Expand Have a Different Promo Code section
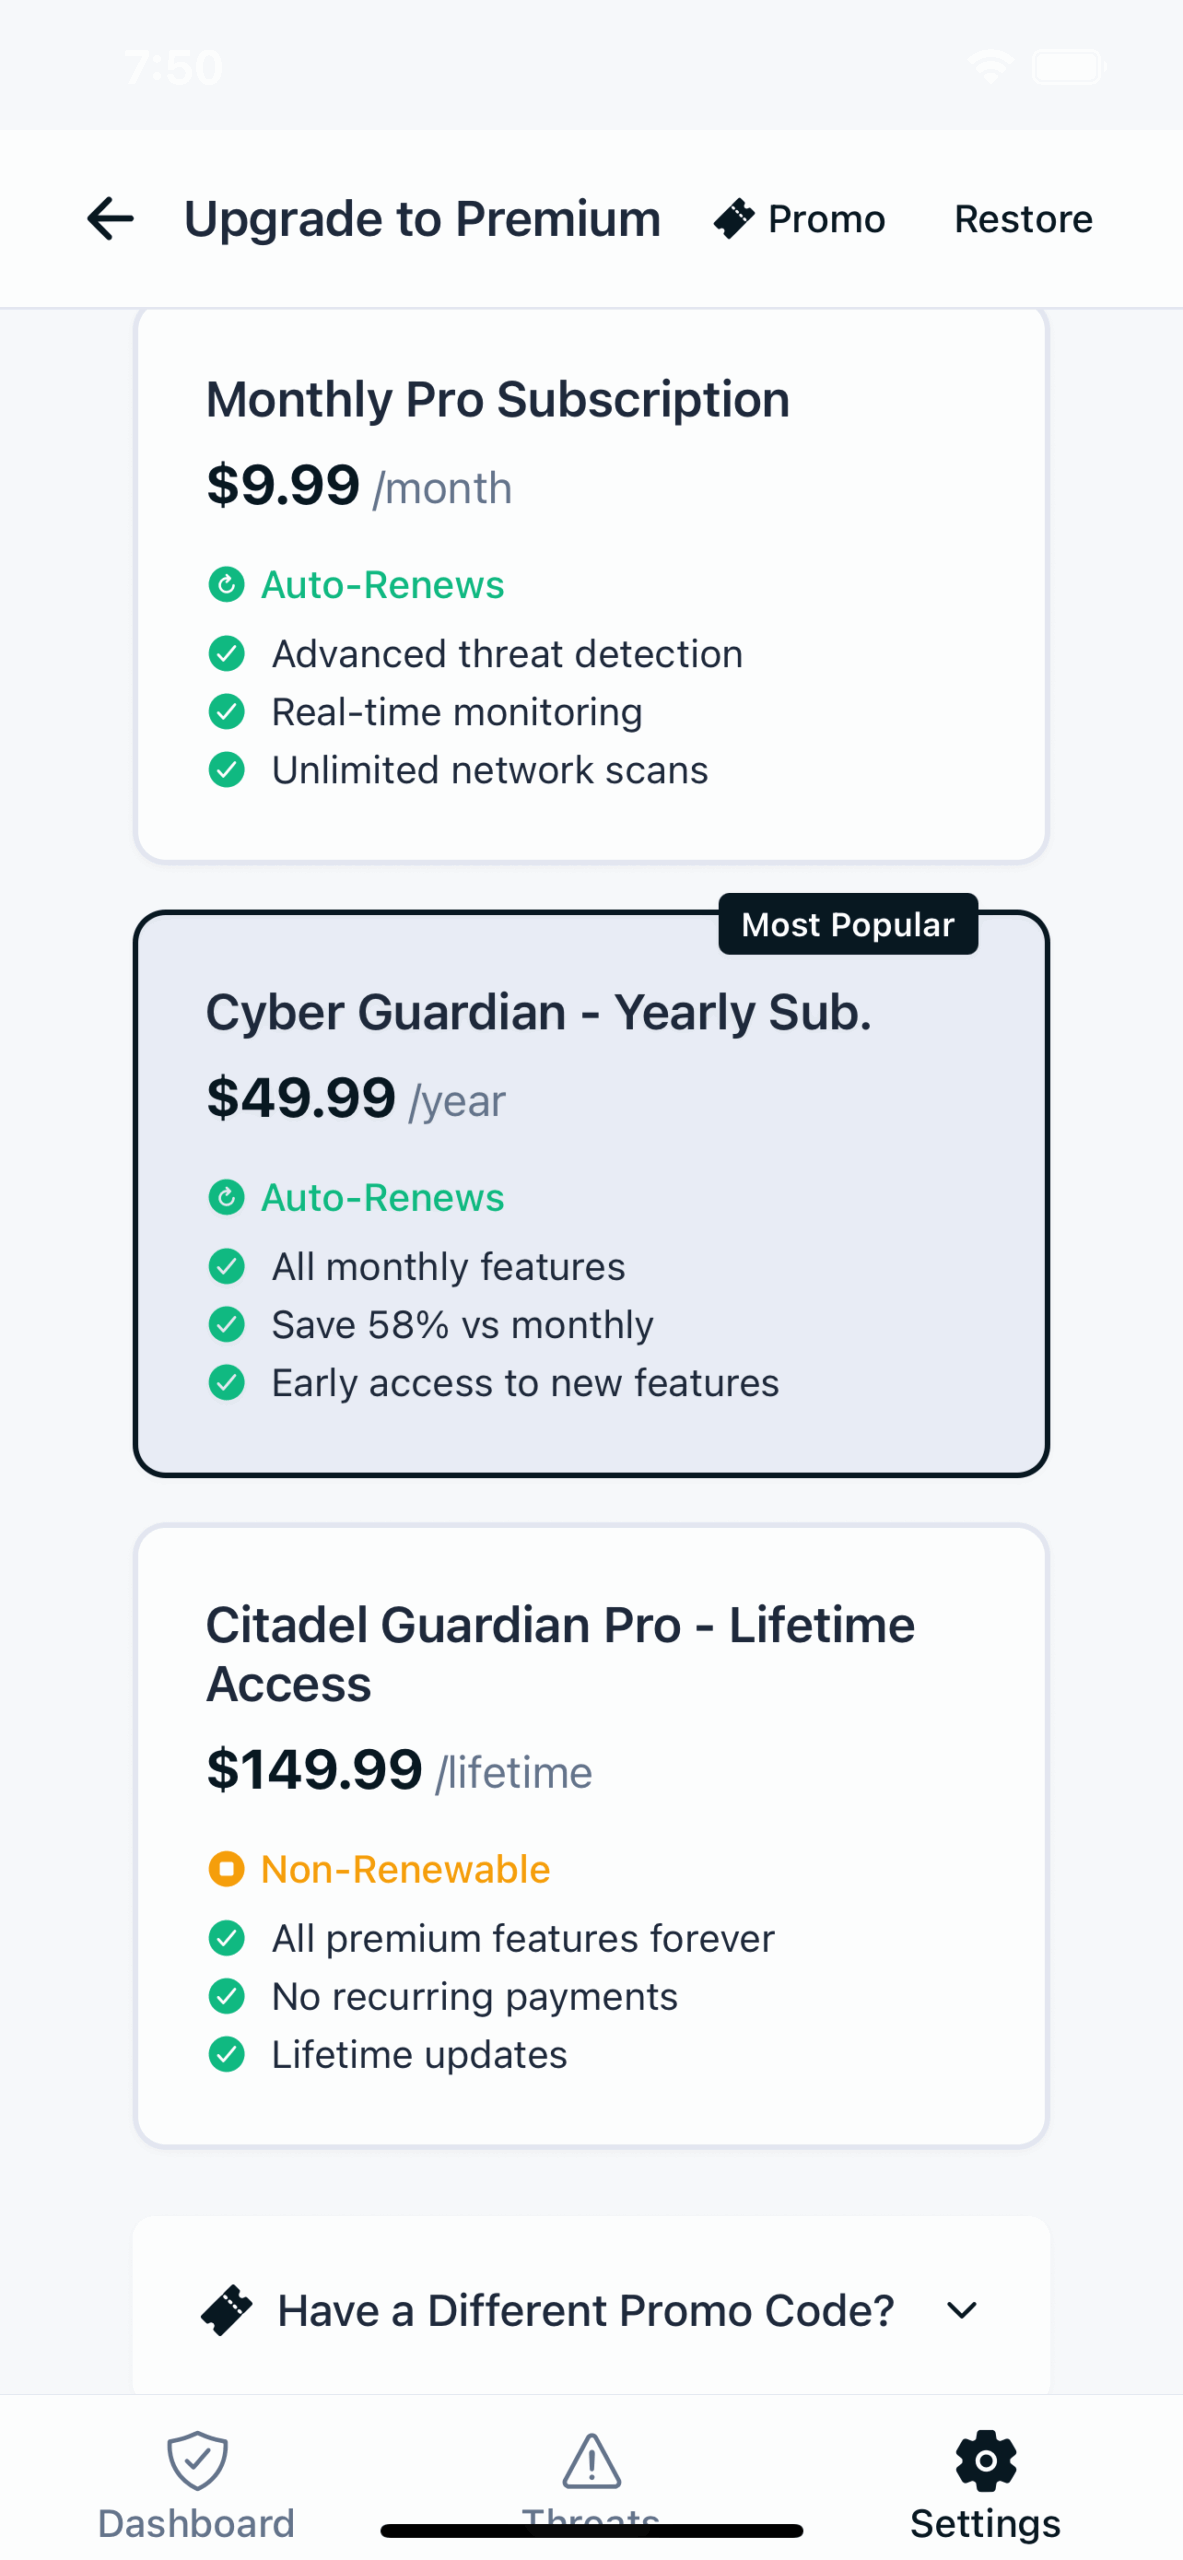 pos(585,2310)
